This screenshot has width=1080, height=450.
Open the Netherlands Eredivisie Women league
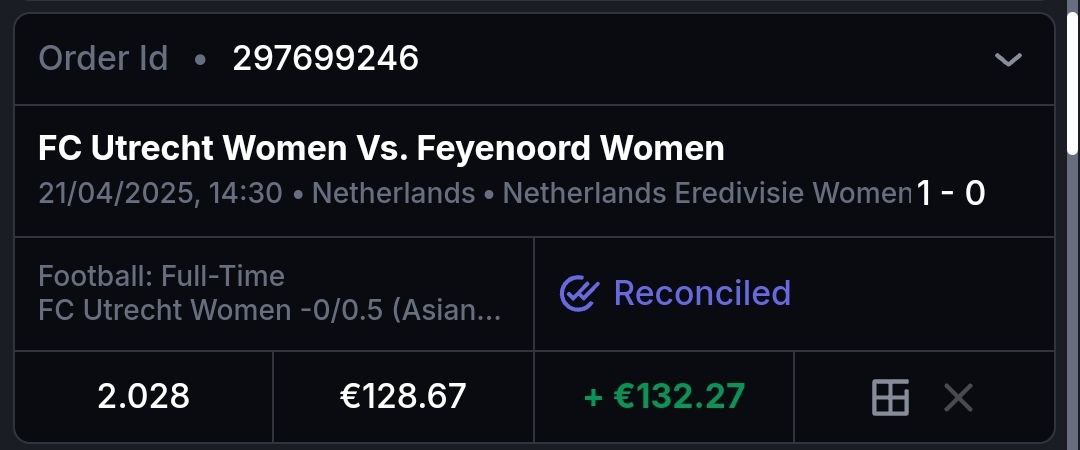pos(707,193)
